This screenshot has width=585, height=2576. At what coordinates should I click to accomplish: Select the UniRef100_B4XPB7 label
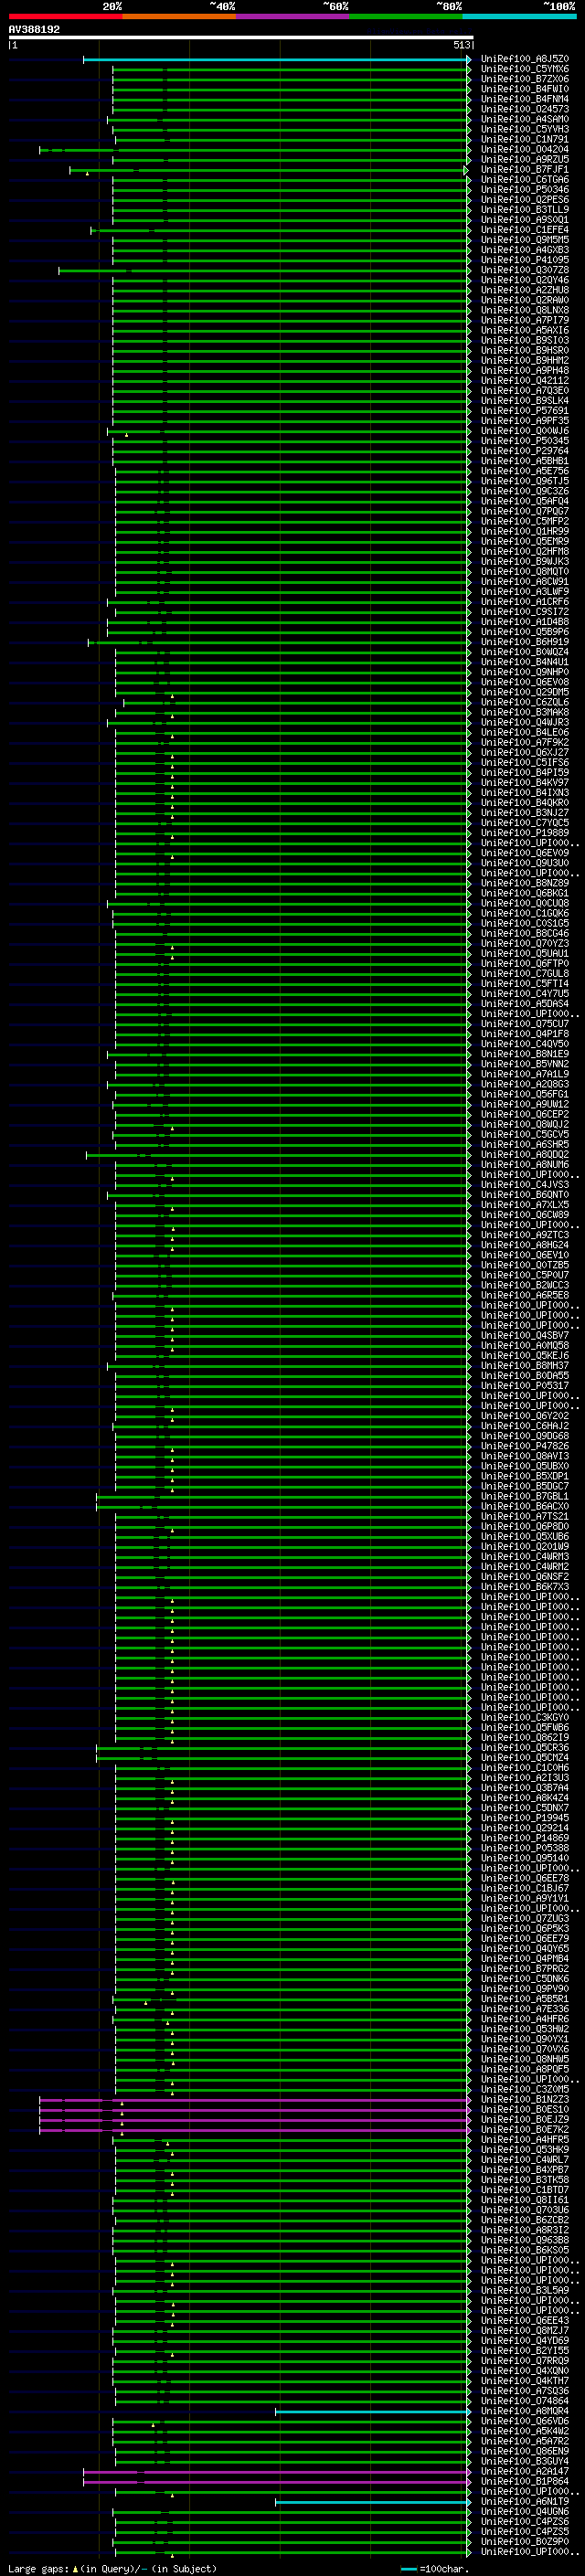[x=525, y=2170]
